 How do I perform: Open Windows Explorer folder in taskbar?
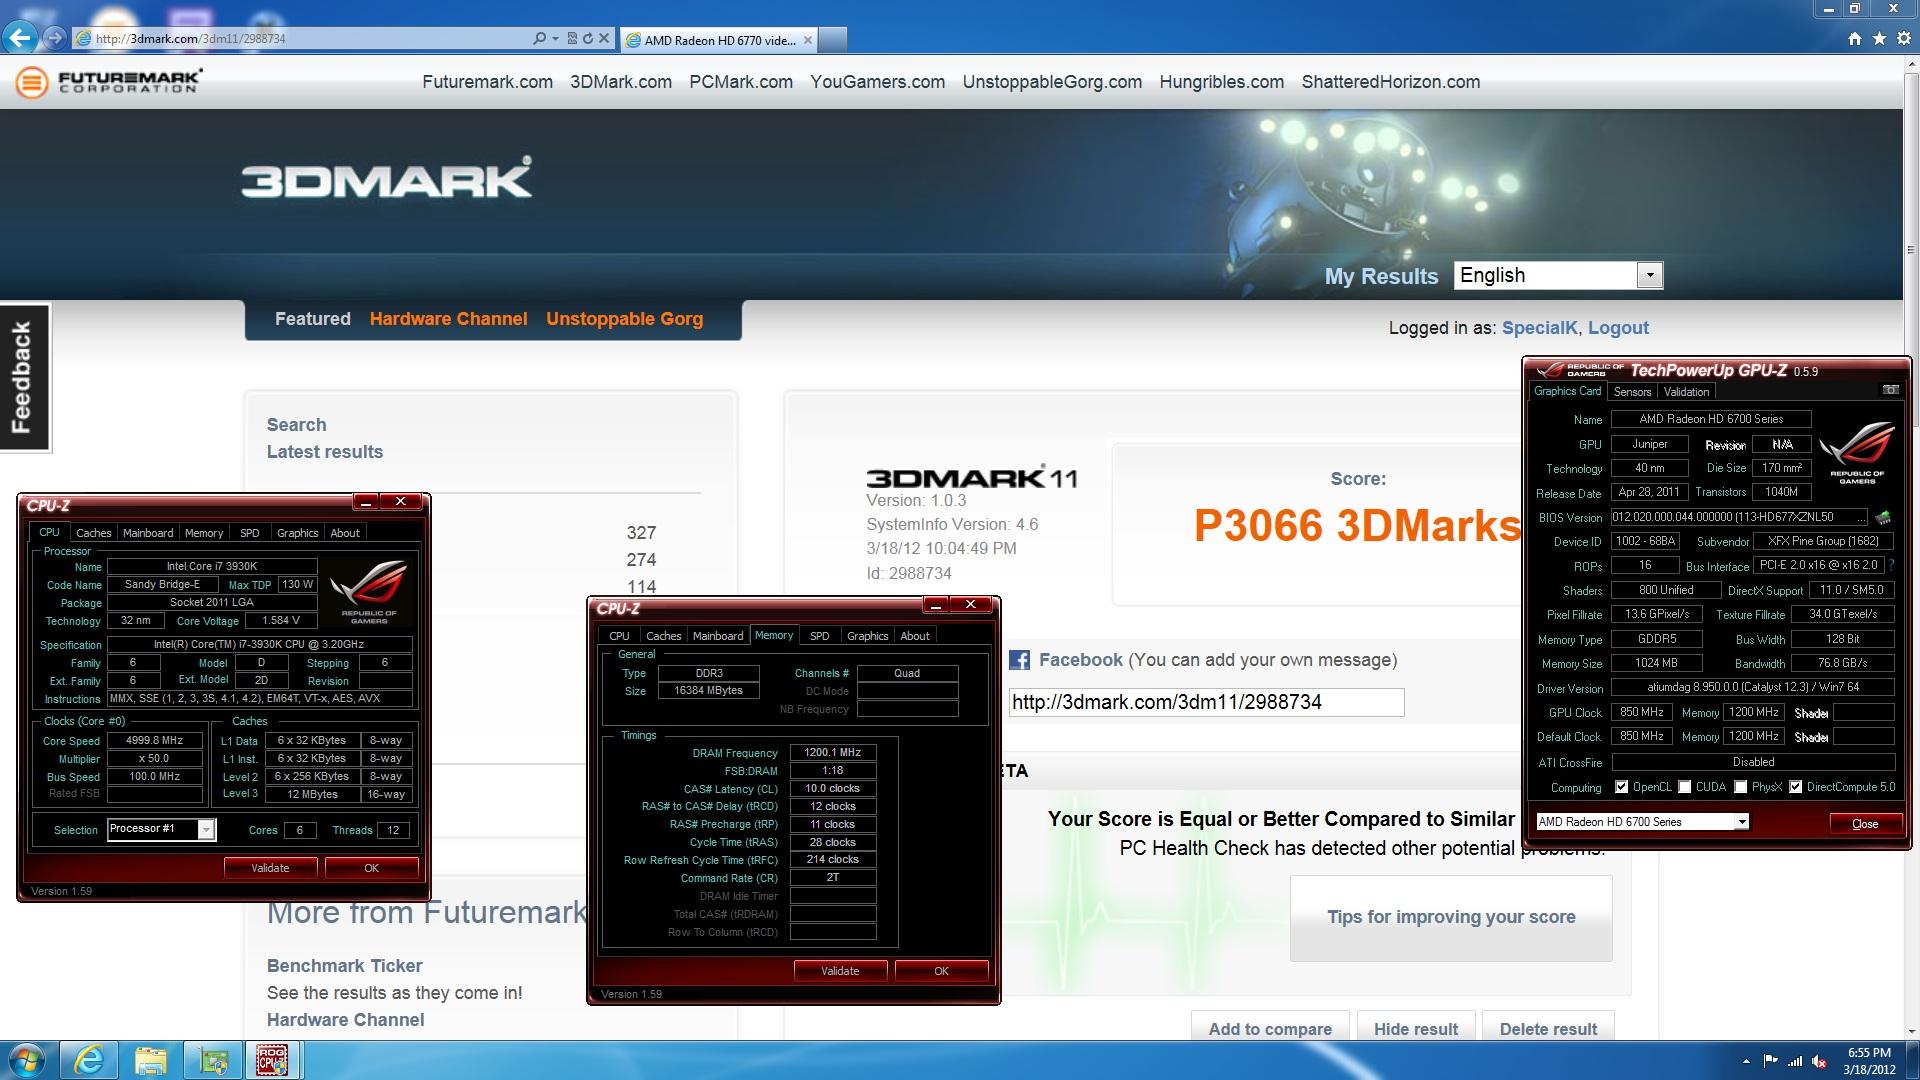tap(151, 1060)
